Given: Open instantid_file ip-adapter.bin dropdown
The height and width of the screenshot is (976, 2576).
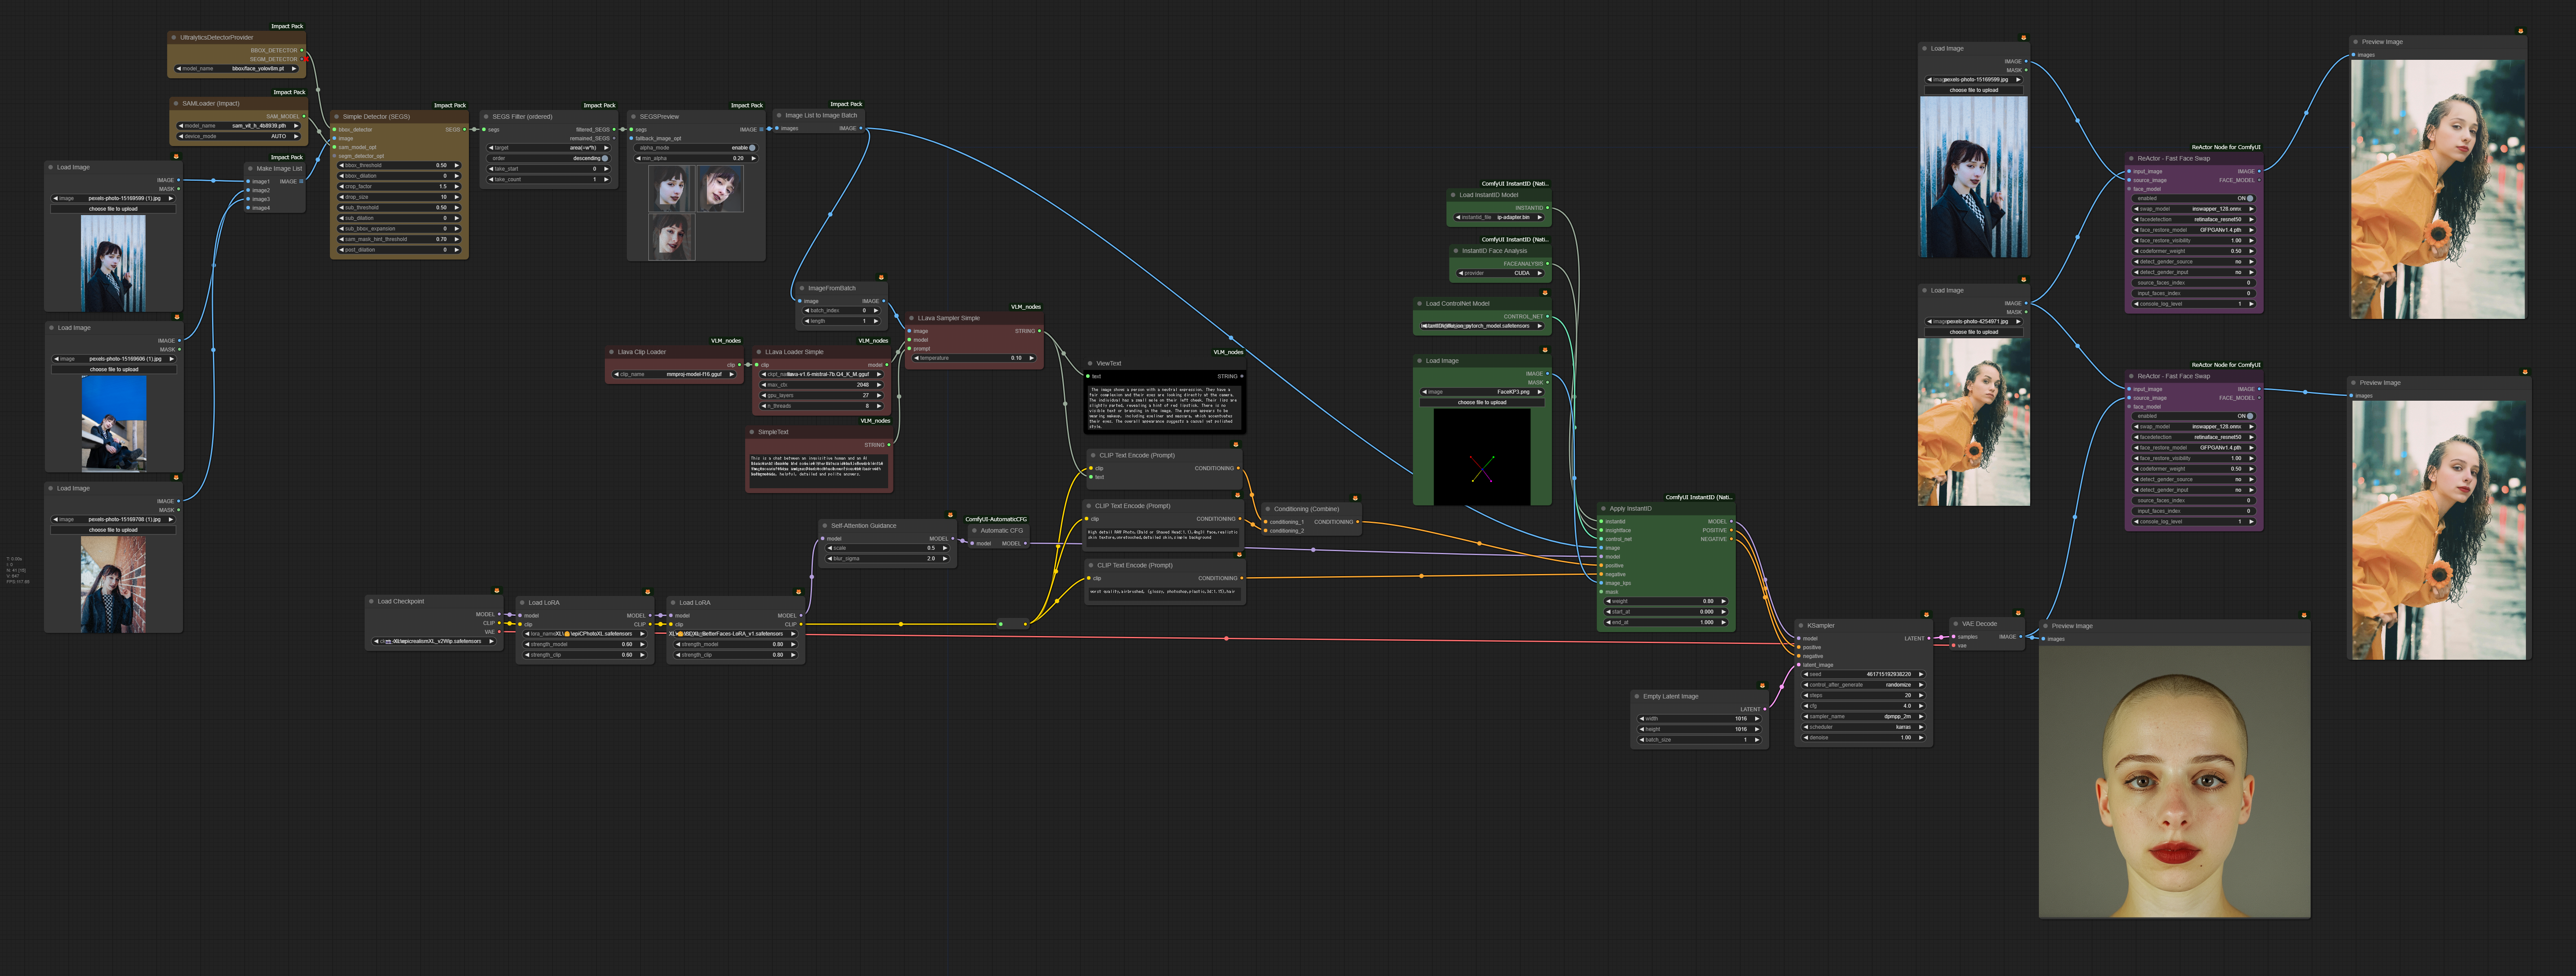Looking at the screenshot, I should point(1499,217).
